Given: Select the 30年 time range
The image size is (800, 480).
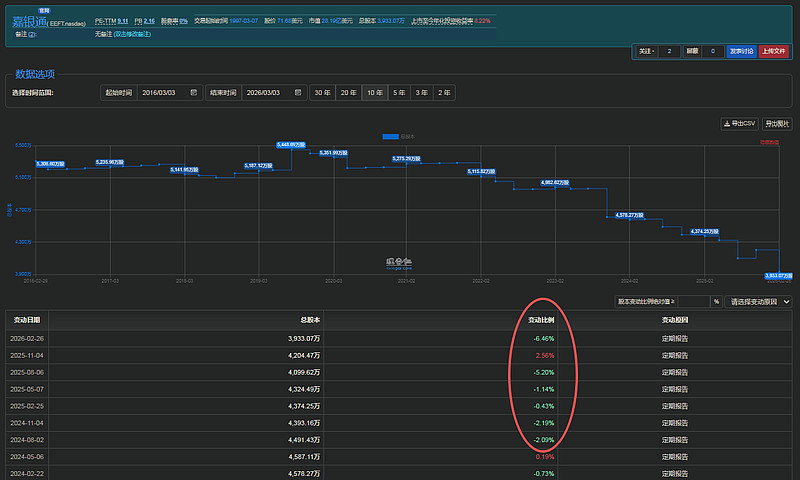Looking at the screenshot, I should (322, 93).
